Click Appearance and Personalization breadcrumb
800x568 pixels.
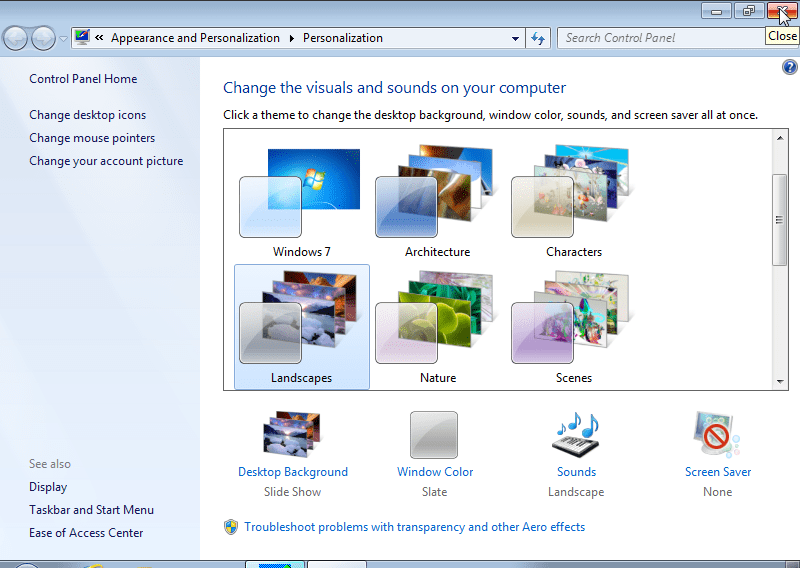(x=195, y=38)
